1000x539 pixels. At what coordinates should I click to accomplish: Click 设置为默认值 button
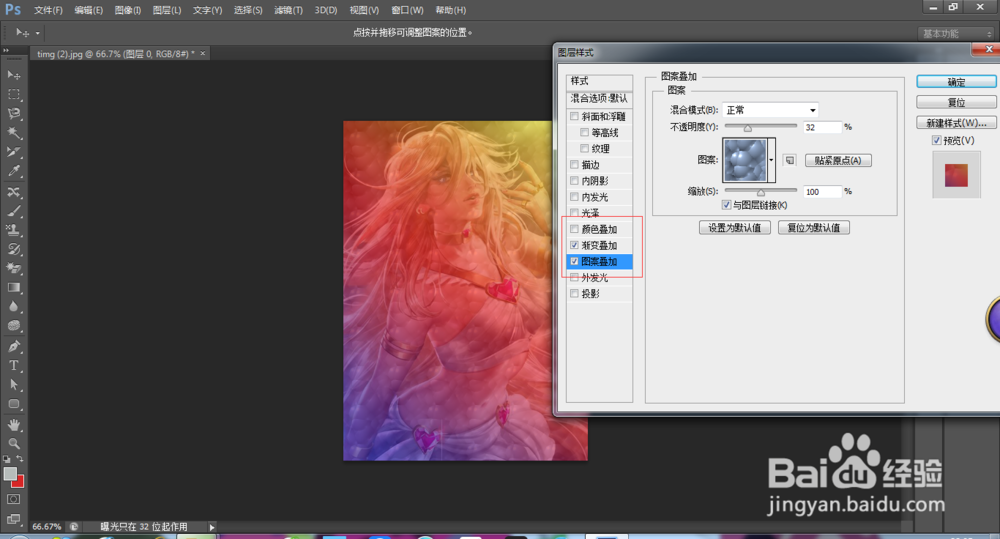(x=735, y=228)
